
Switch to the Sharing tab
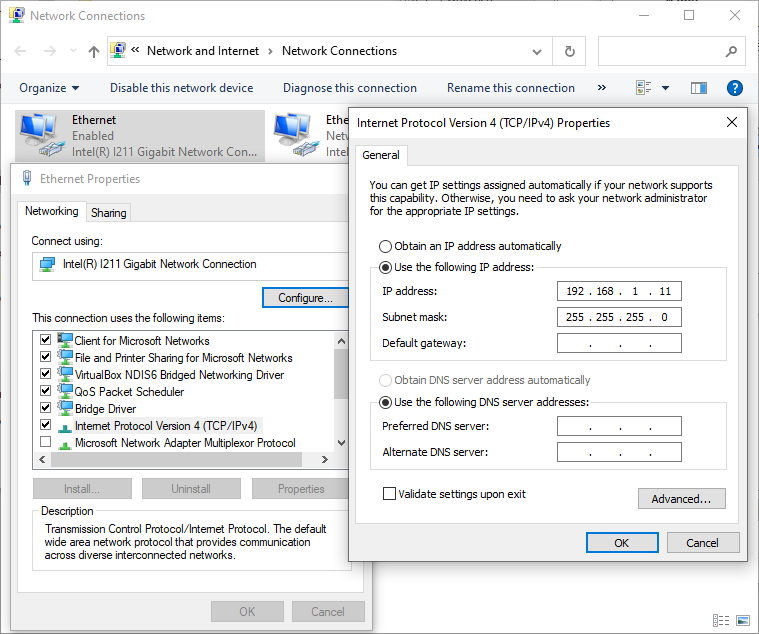(108, 213)
